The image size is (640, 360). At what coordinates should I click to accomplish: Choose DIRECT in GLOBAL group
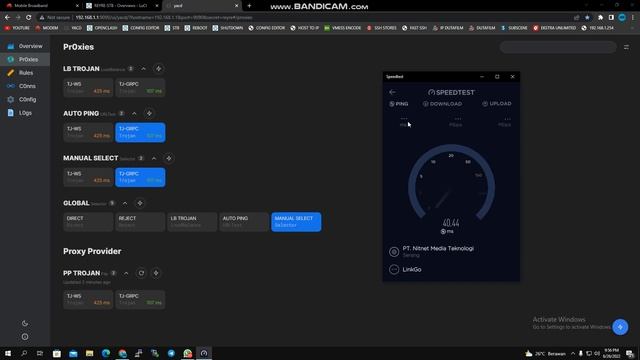tap(88, 222)
